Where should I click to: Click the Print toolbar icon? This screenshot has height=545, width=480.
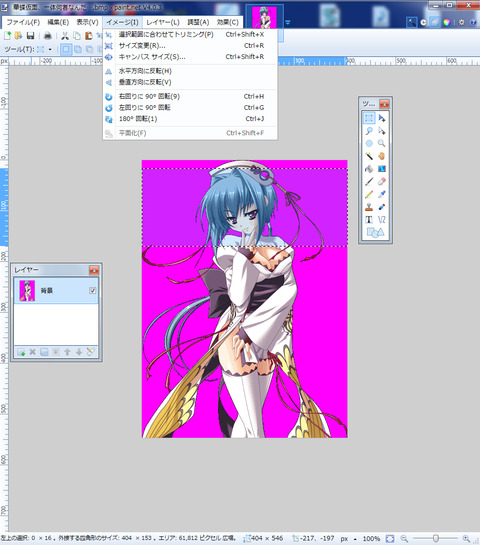coord(48,35)
